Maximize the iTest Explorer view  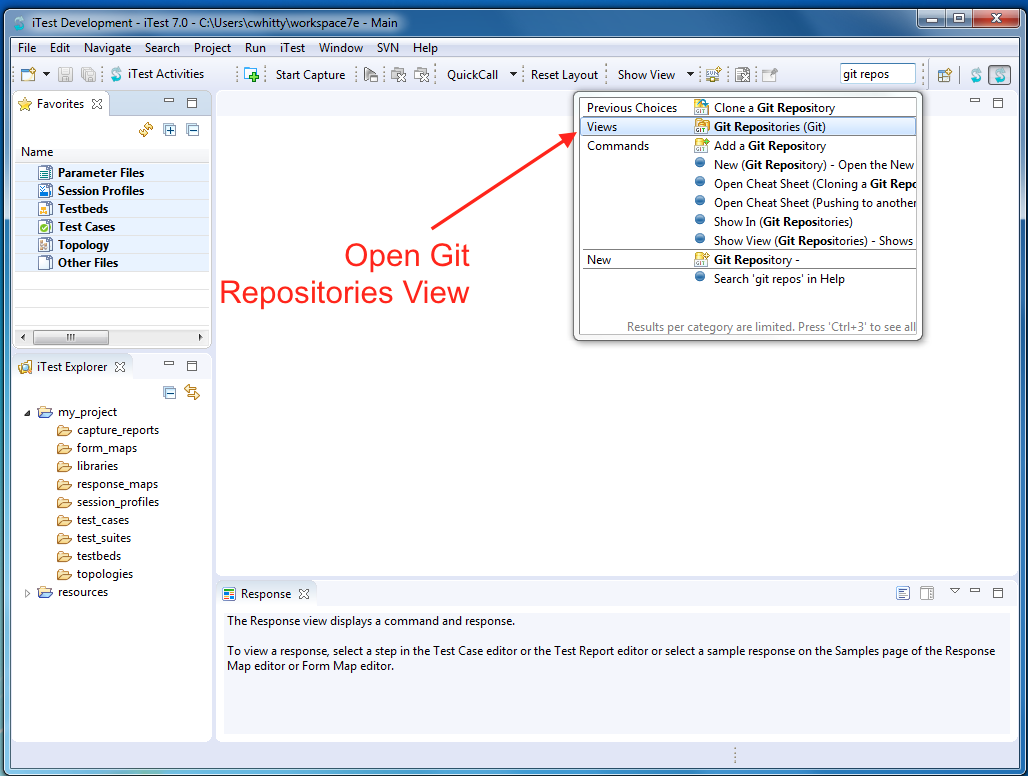(192, 366)
